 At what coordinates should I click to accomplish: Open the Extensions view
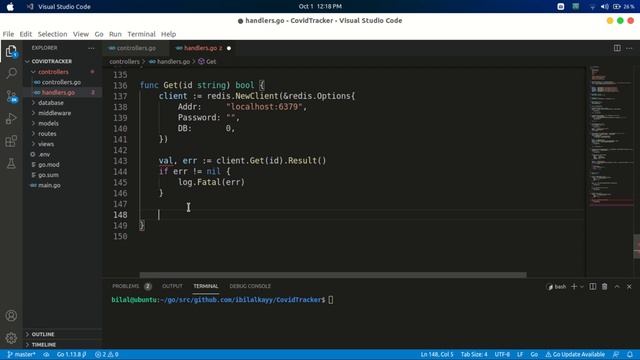(x=11, y=141)
